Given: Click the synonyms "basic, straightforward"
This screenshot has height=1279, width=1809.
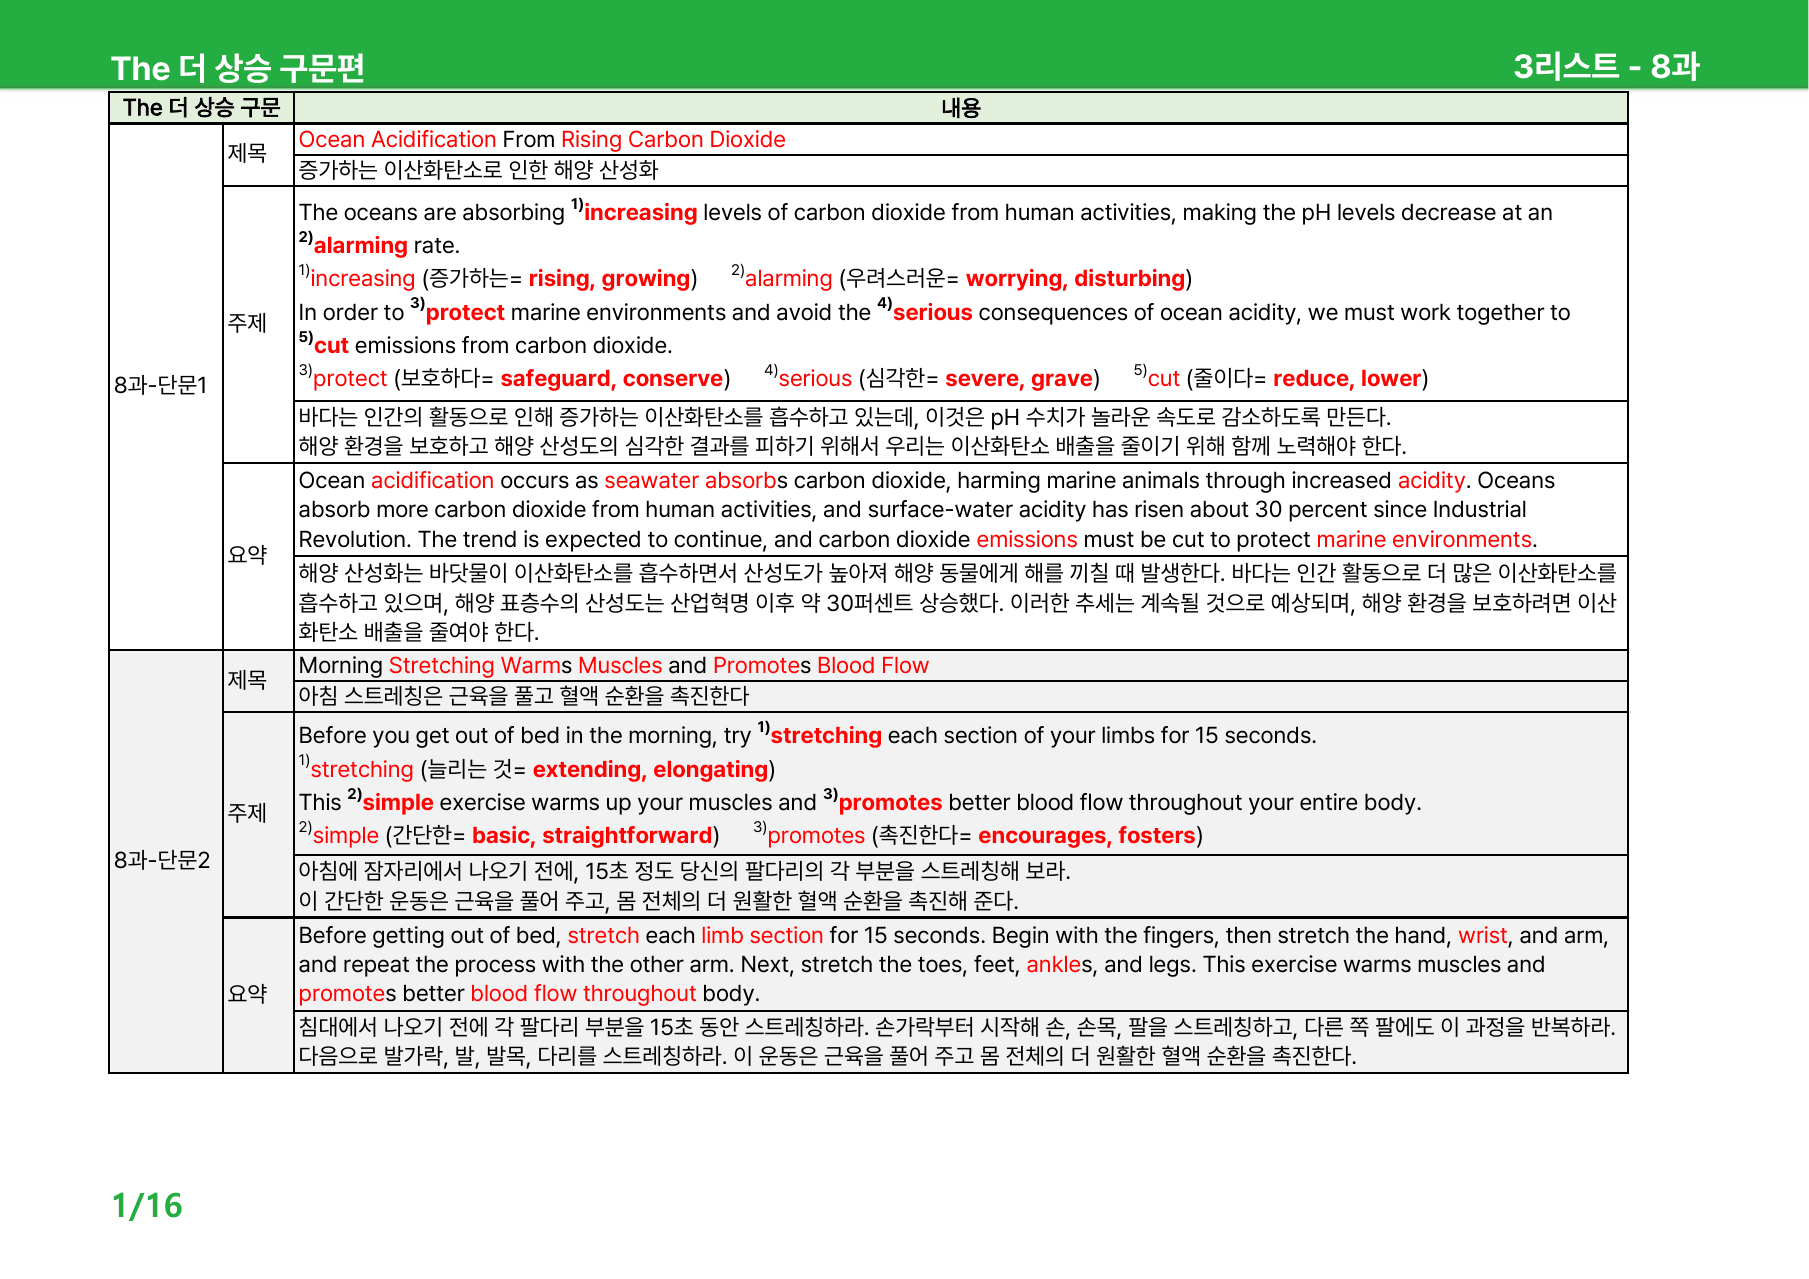Looking at the screenshot, I should pyautogui.click(x=592, y=836).
